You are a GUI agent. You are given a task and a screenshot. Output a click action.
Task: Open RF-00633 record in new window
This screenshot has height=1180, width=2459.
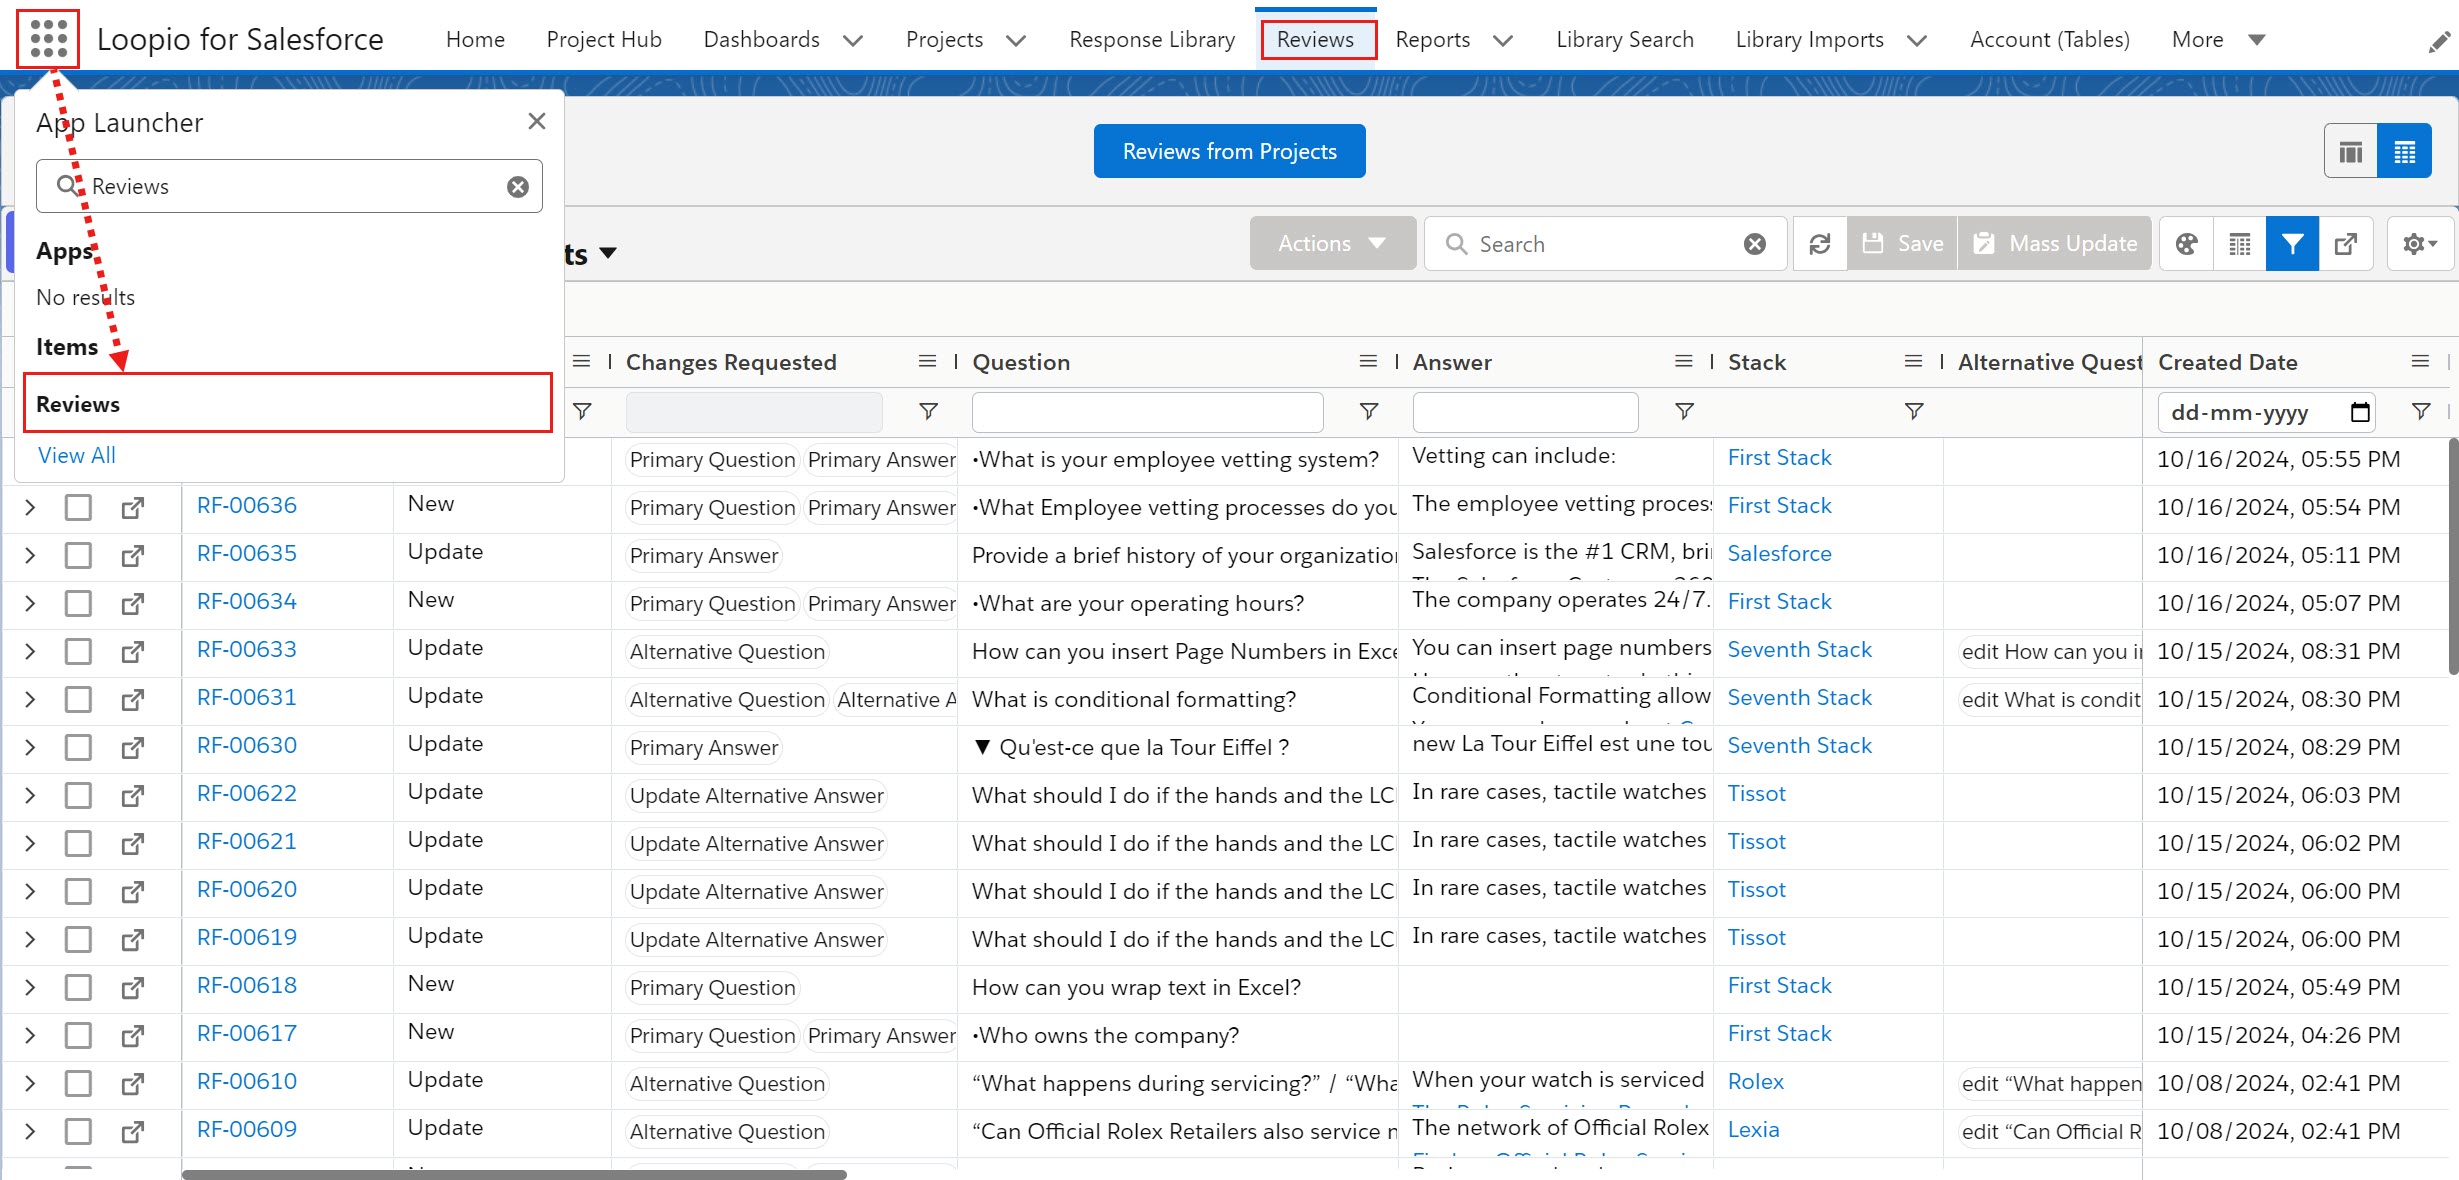pos(132,652)
